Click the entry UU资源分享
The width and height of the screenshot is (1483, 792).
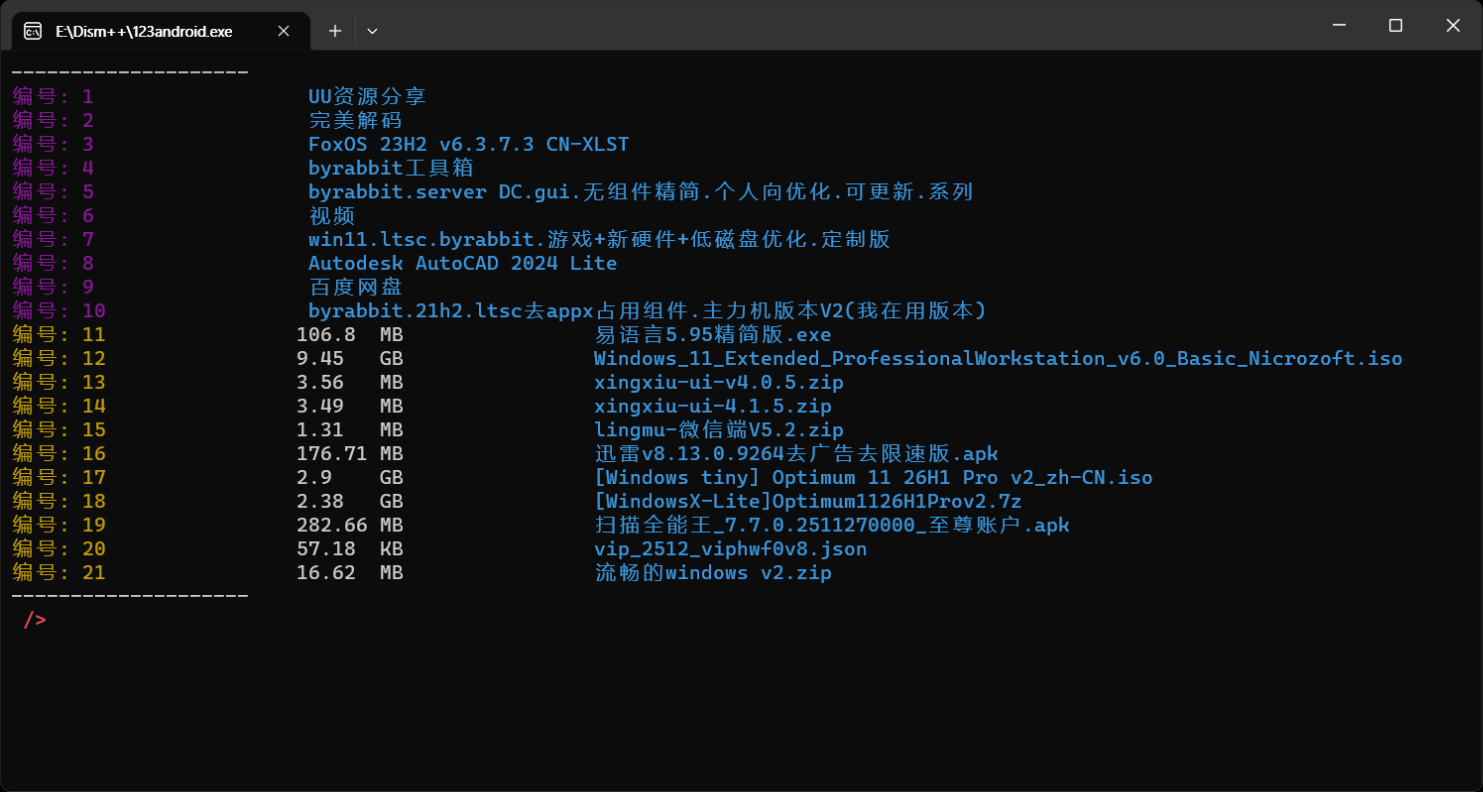click(366, 96)
